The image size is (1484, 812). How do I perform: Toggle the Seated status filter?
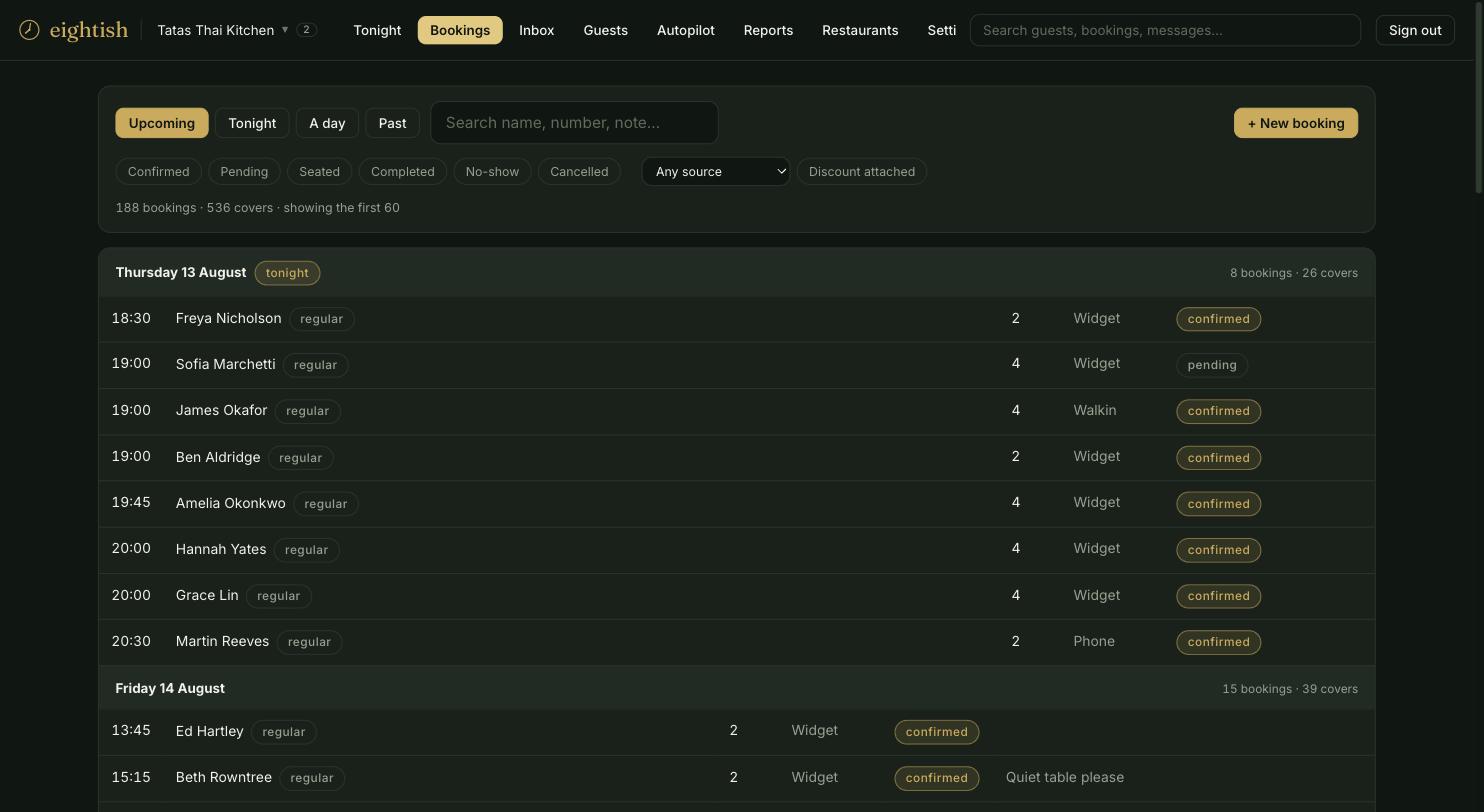(x=320, y=172)
